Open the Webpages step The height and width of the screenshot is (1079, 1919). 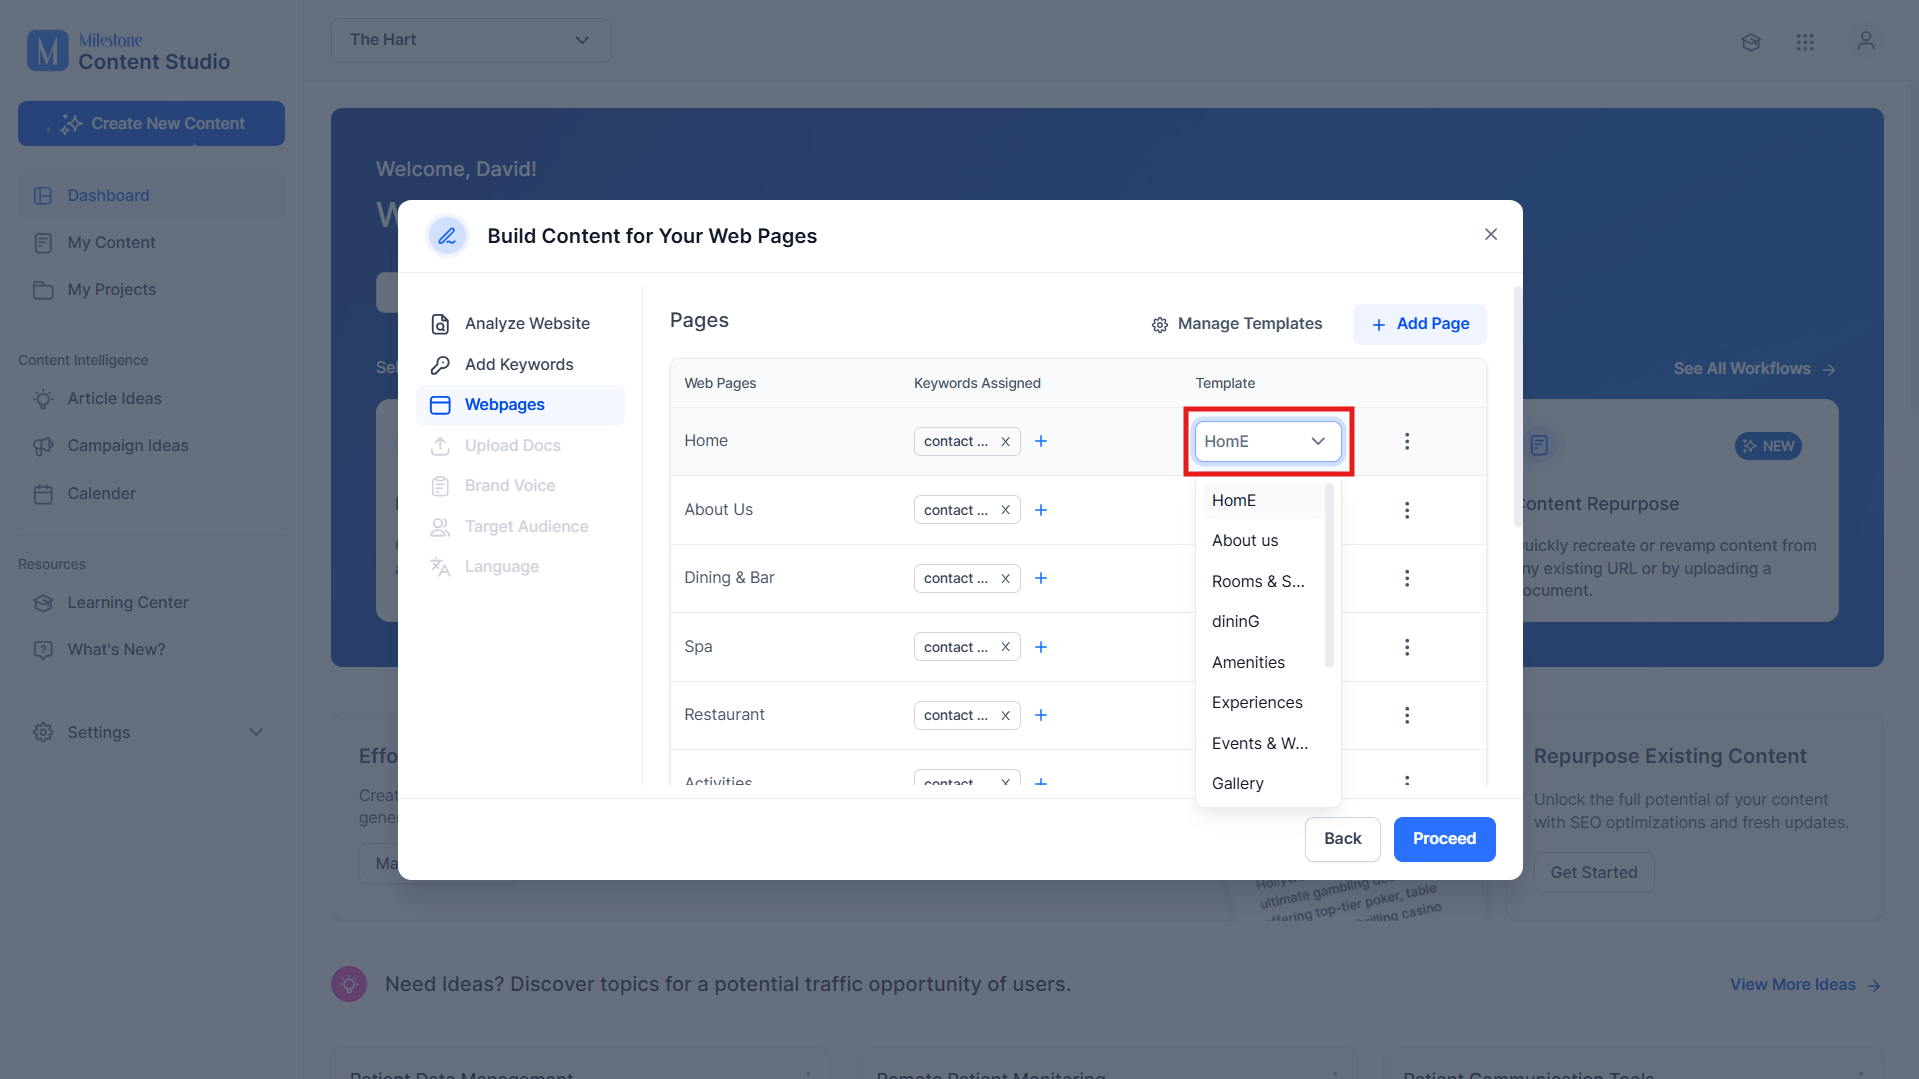(x=520, y=405)
